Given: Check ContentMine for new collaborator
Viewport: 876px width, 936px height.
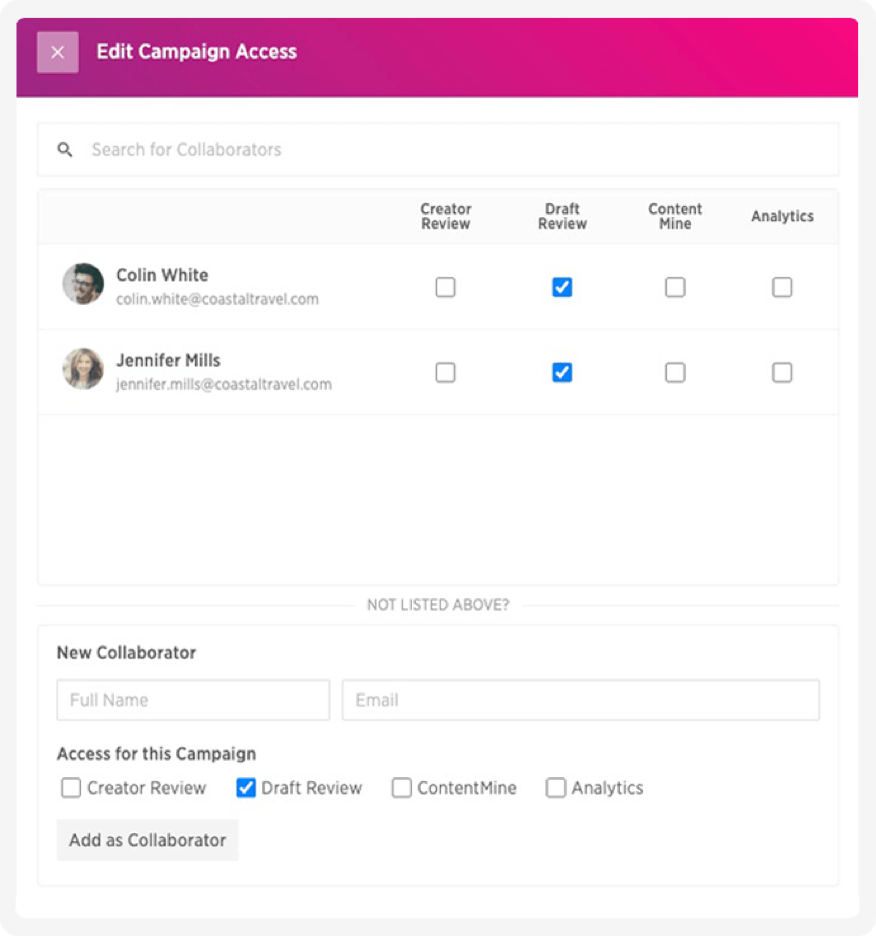Looking at the screenshot, I should 402,788.
